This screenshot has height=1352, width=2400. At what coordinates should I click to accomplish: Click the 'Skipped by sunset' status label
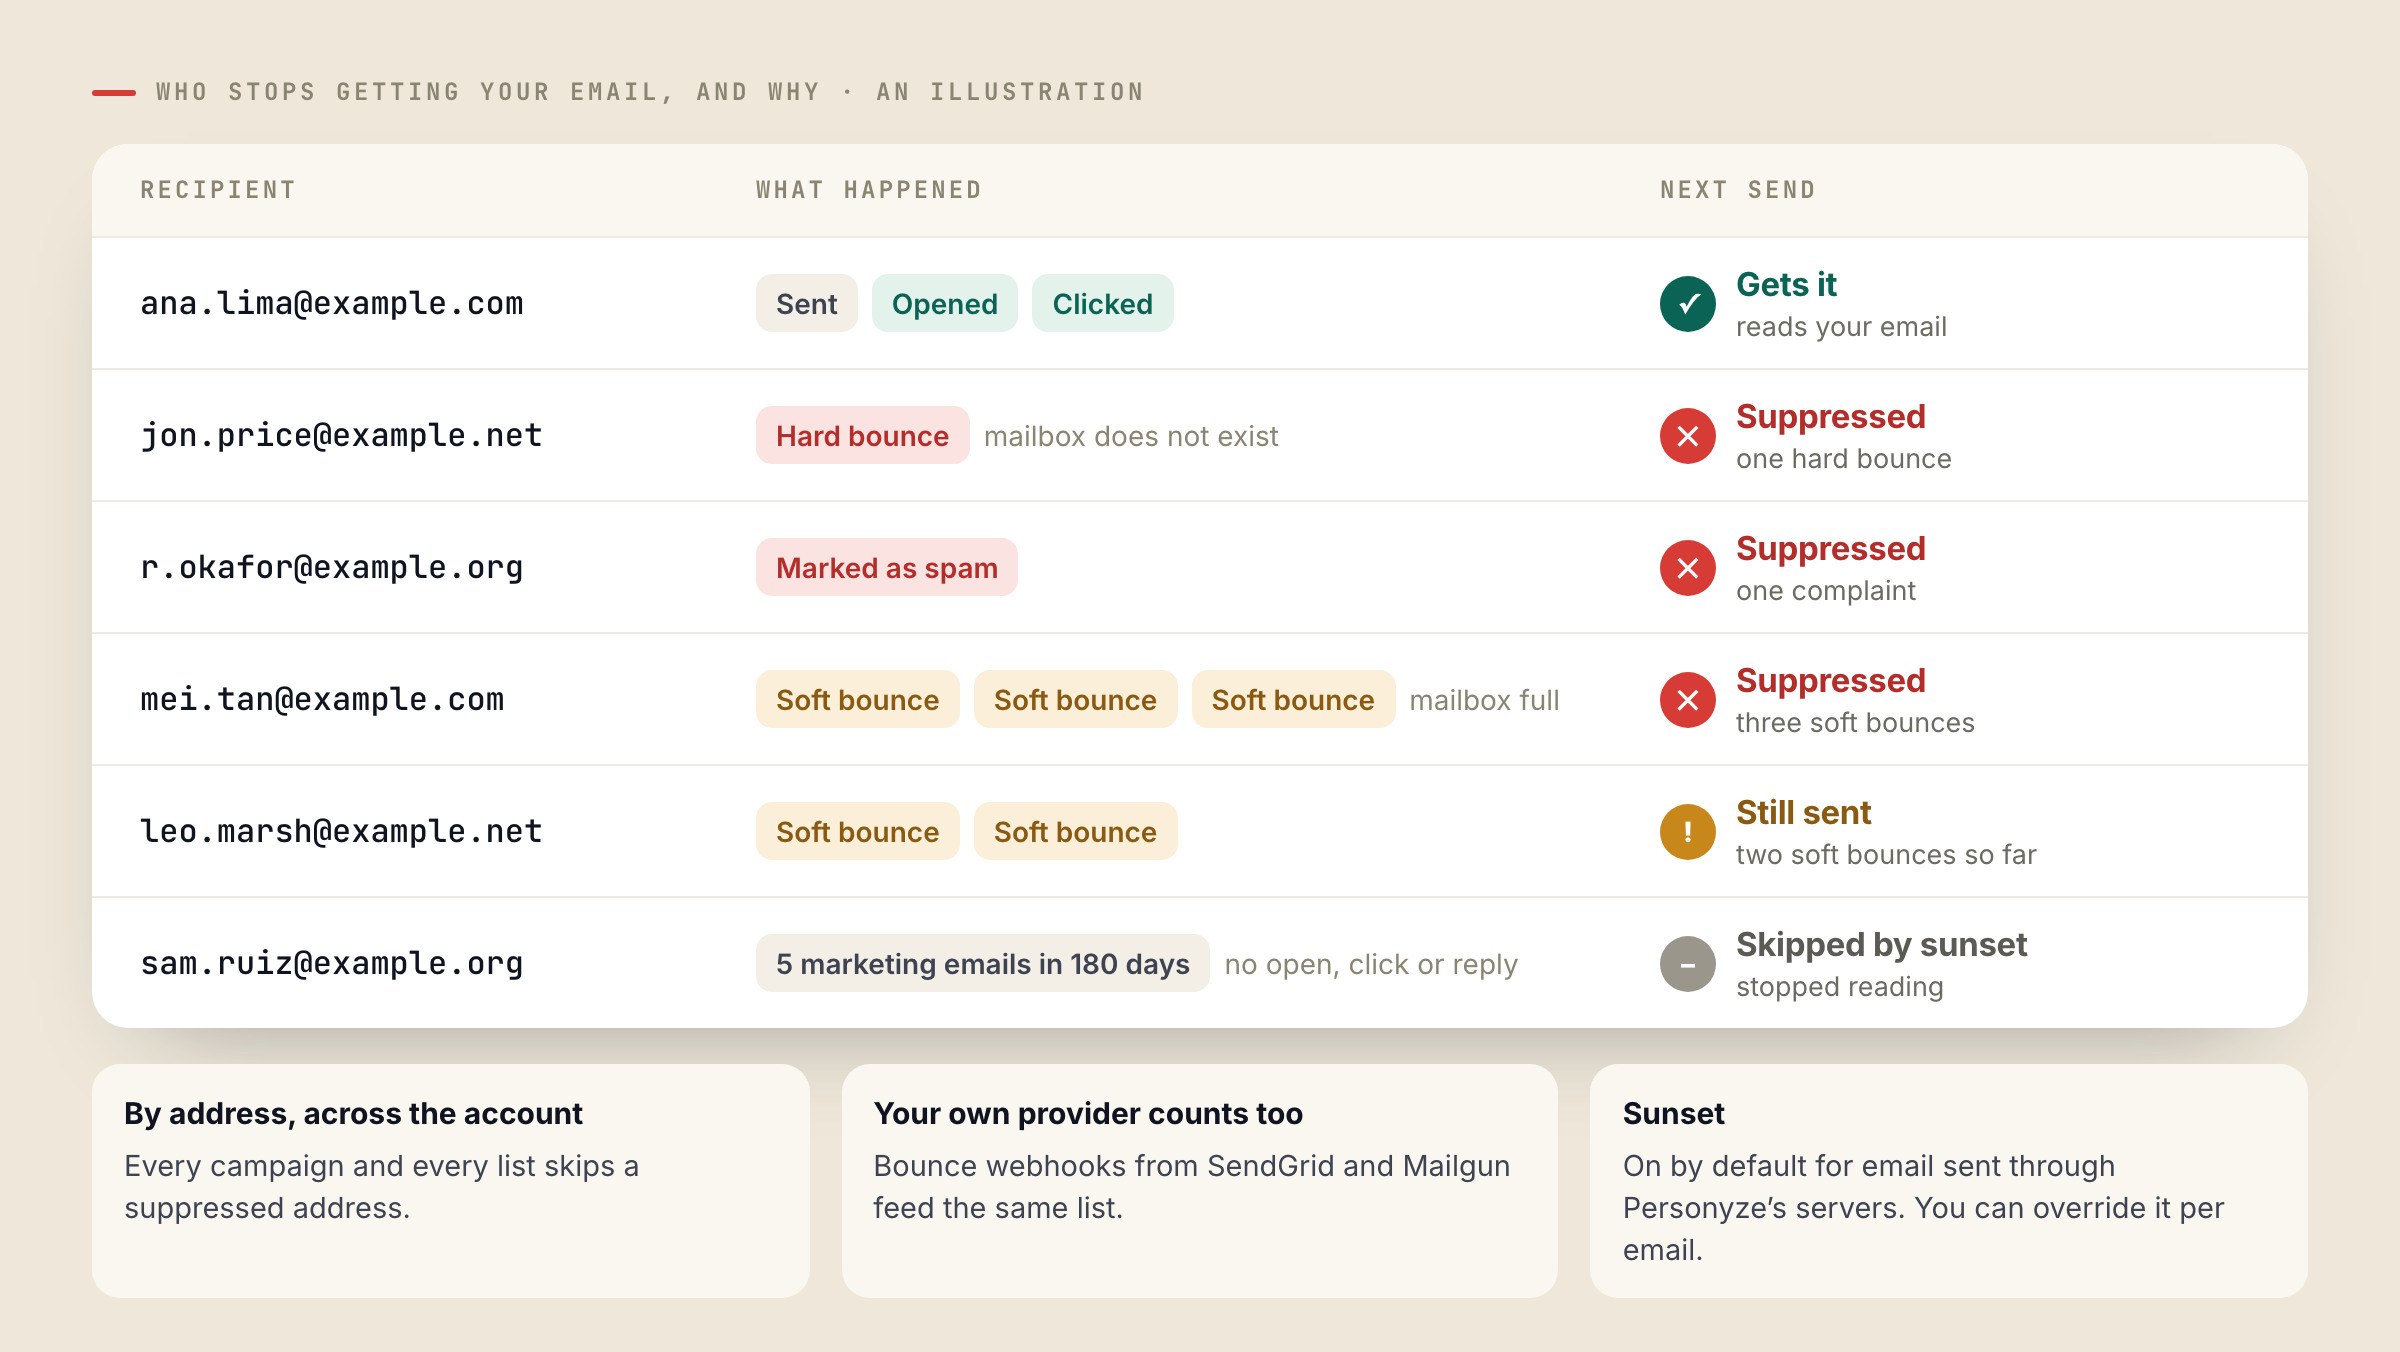tap(1881, 945)
